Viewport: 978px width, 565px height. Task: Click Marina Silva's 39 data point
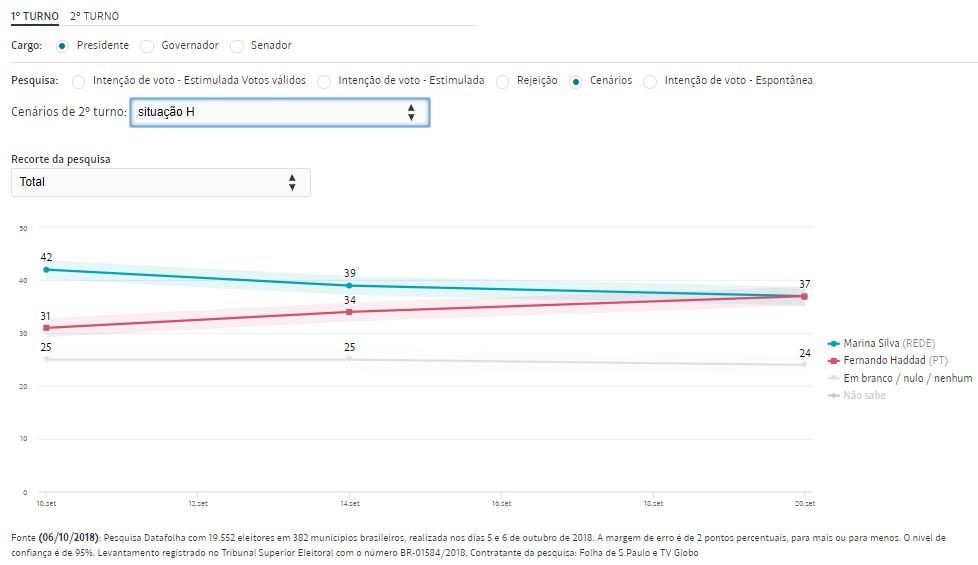349,286
